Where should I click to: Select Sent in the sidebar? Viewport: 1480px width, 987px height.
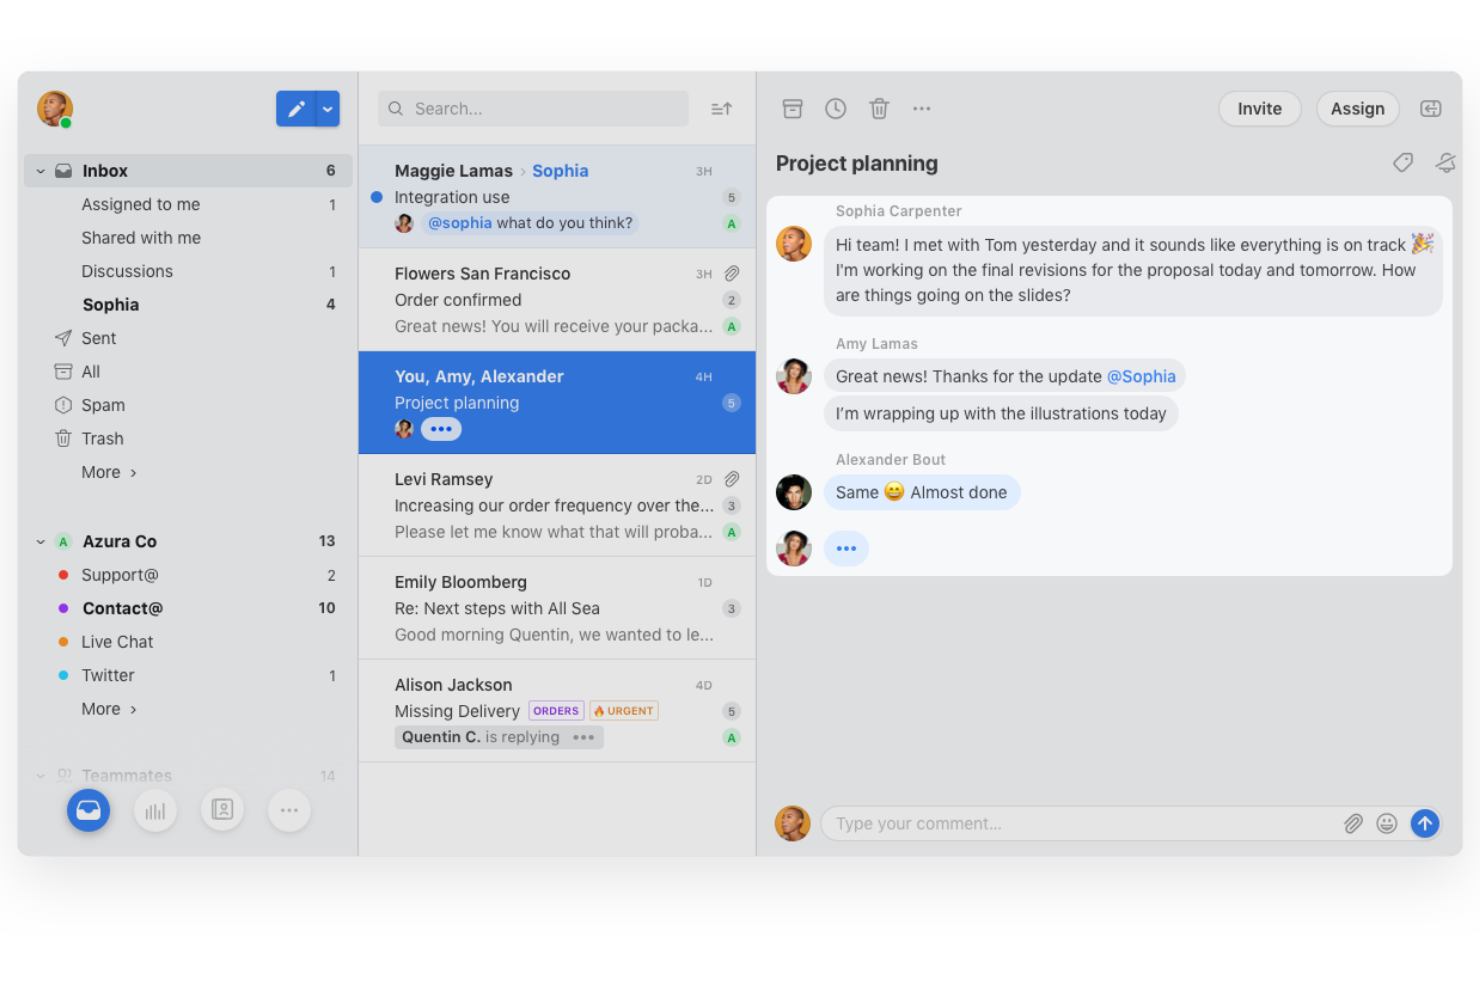pos(98,338)
